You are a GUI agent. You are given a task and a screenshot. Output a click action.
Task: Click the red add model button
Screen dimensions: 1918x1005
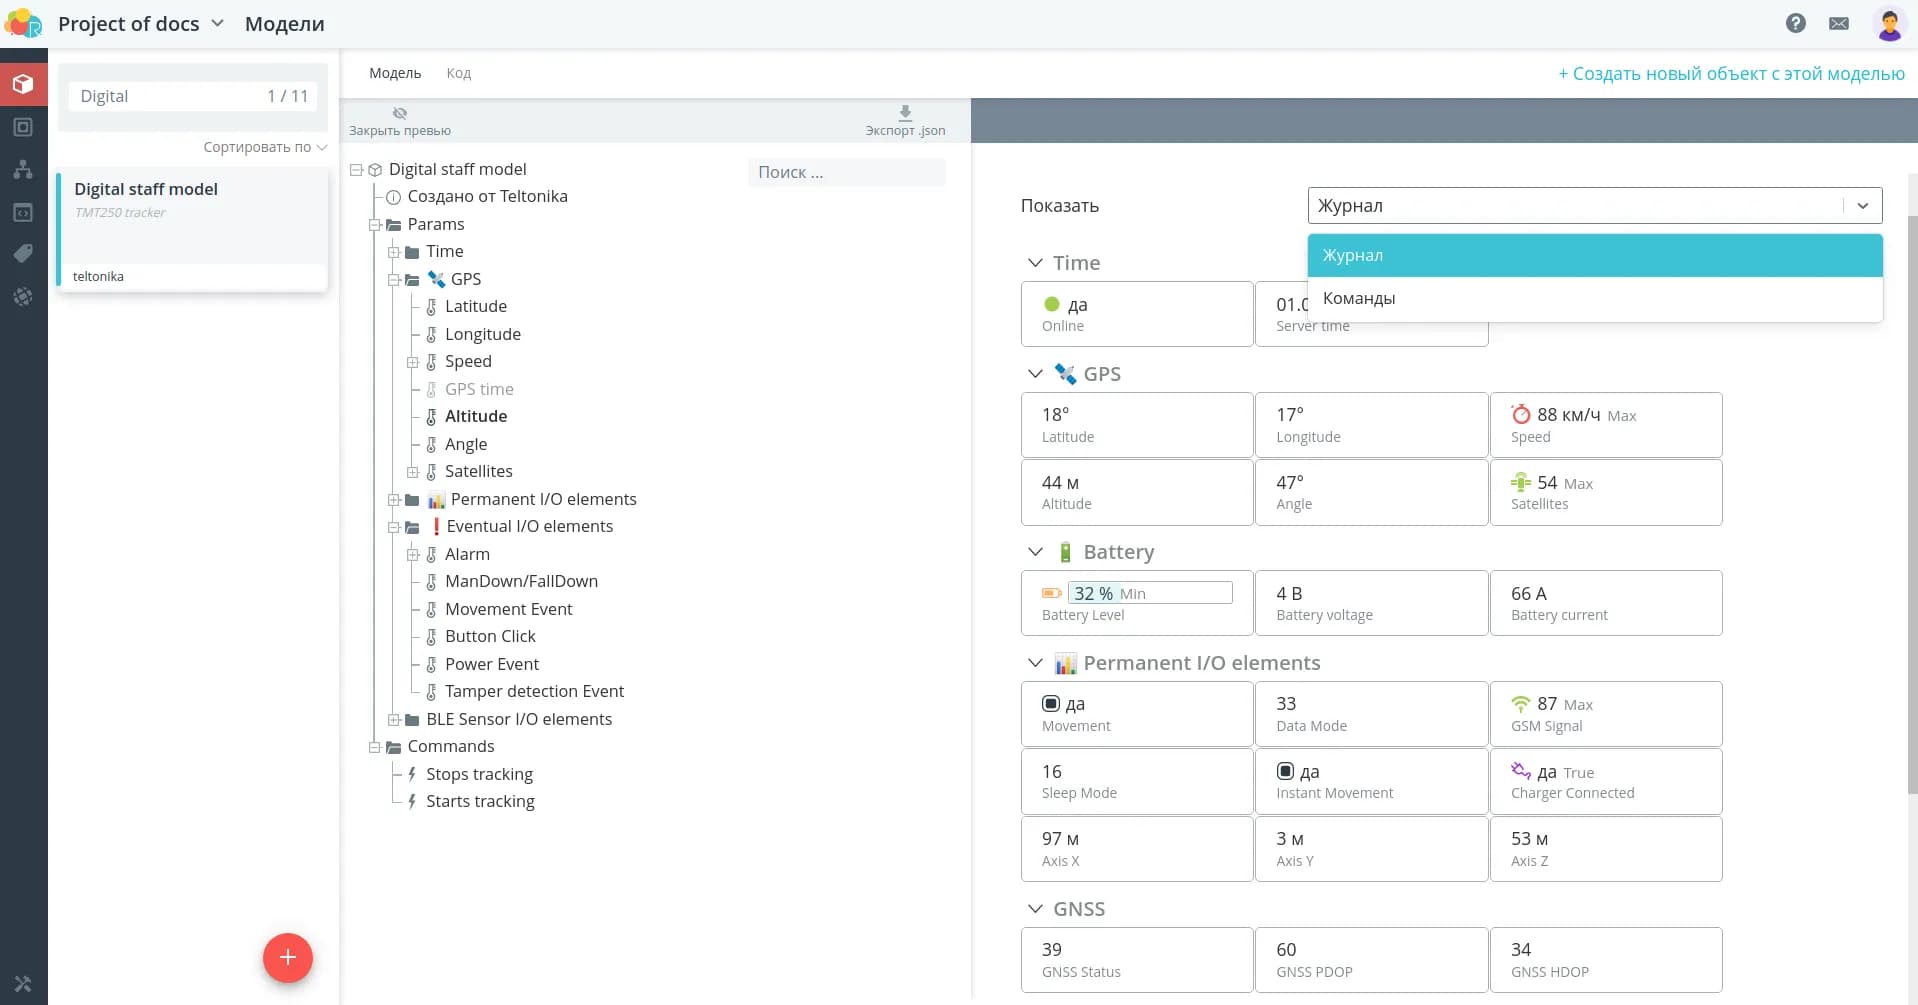(x=287, y=957)
